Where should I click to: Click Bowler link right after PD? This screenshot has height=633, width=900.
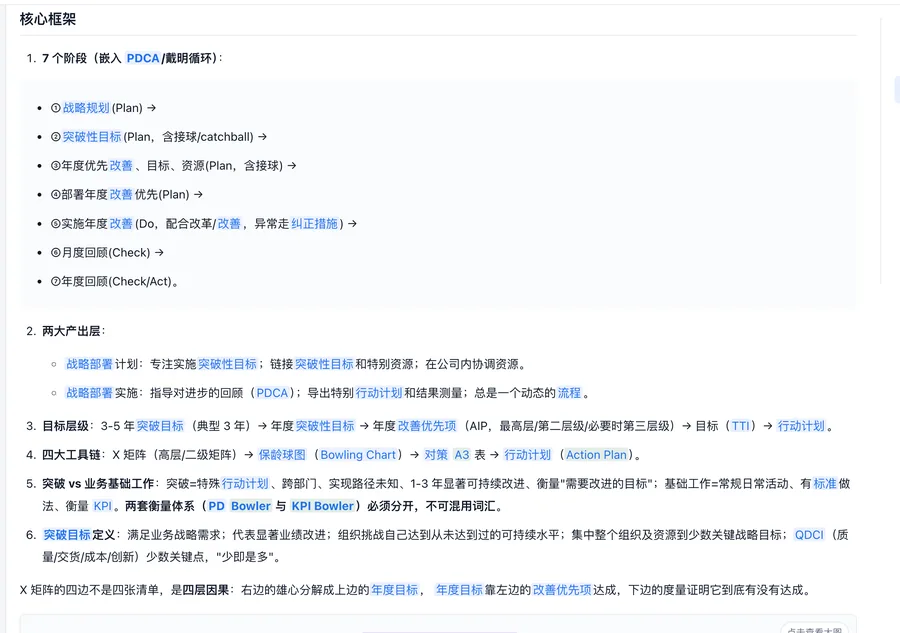pos(251,506)
